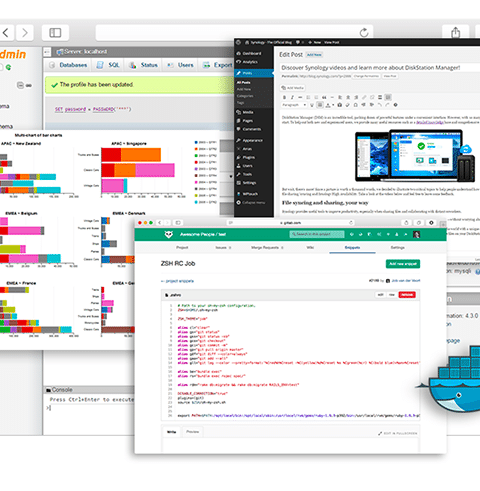
Task: Click the share icon in GitLab Safari window
Action: pos(406,222)
